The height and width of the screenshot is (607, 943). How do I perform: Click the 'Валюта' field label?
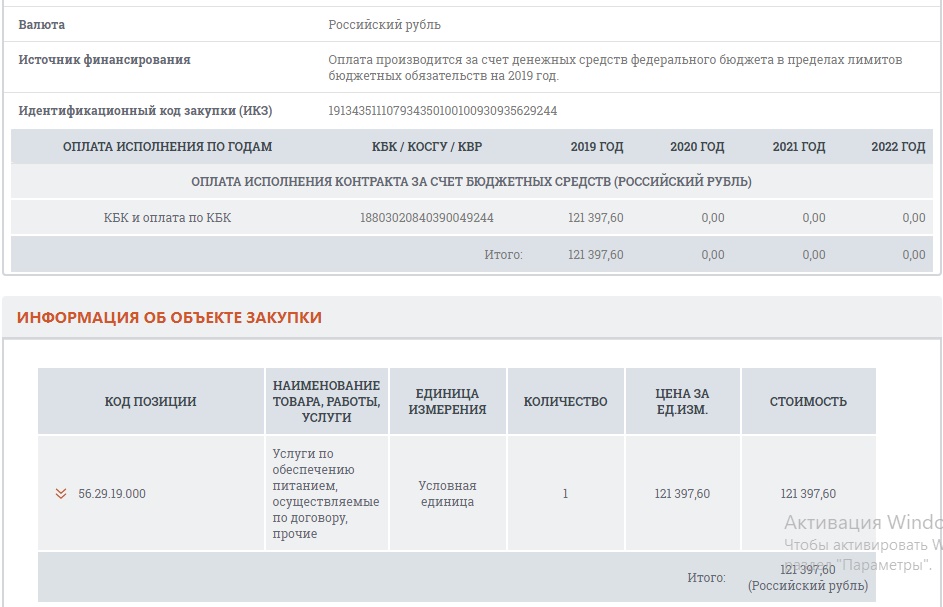(41, 25)
